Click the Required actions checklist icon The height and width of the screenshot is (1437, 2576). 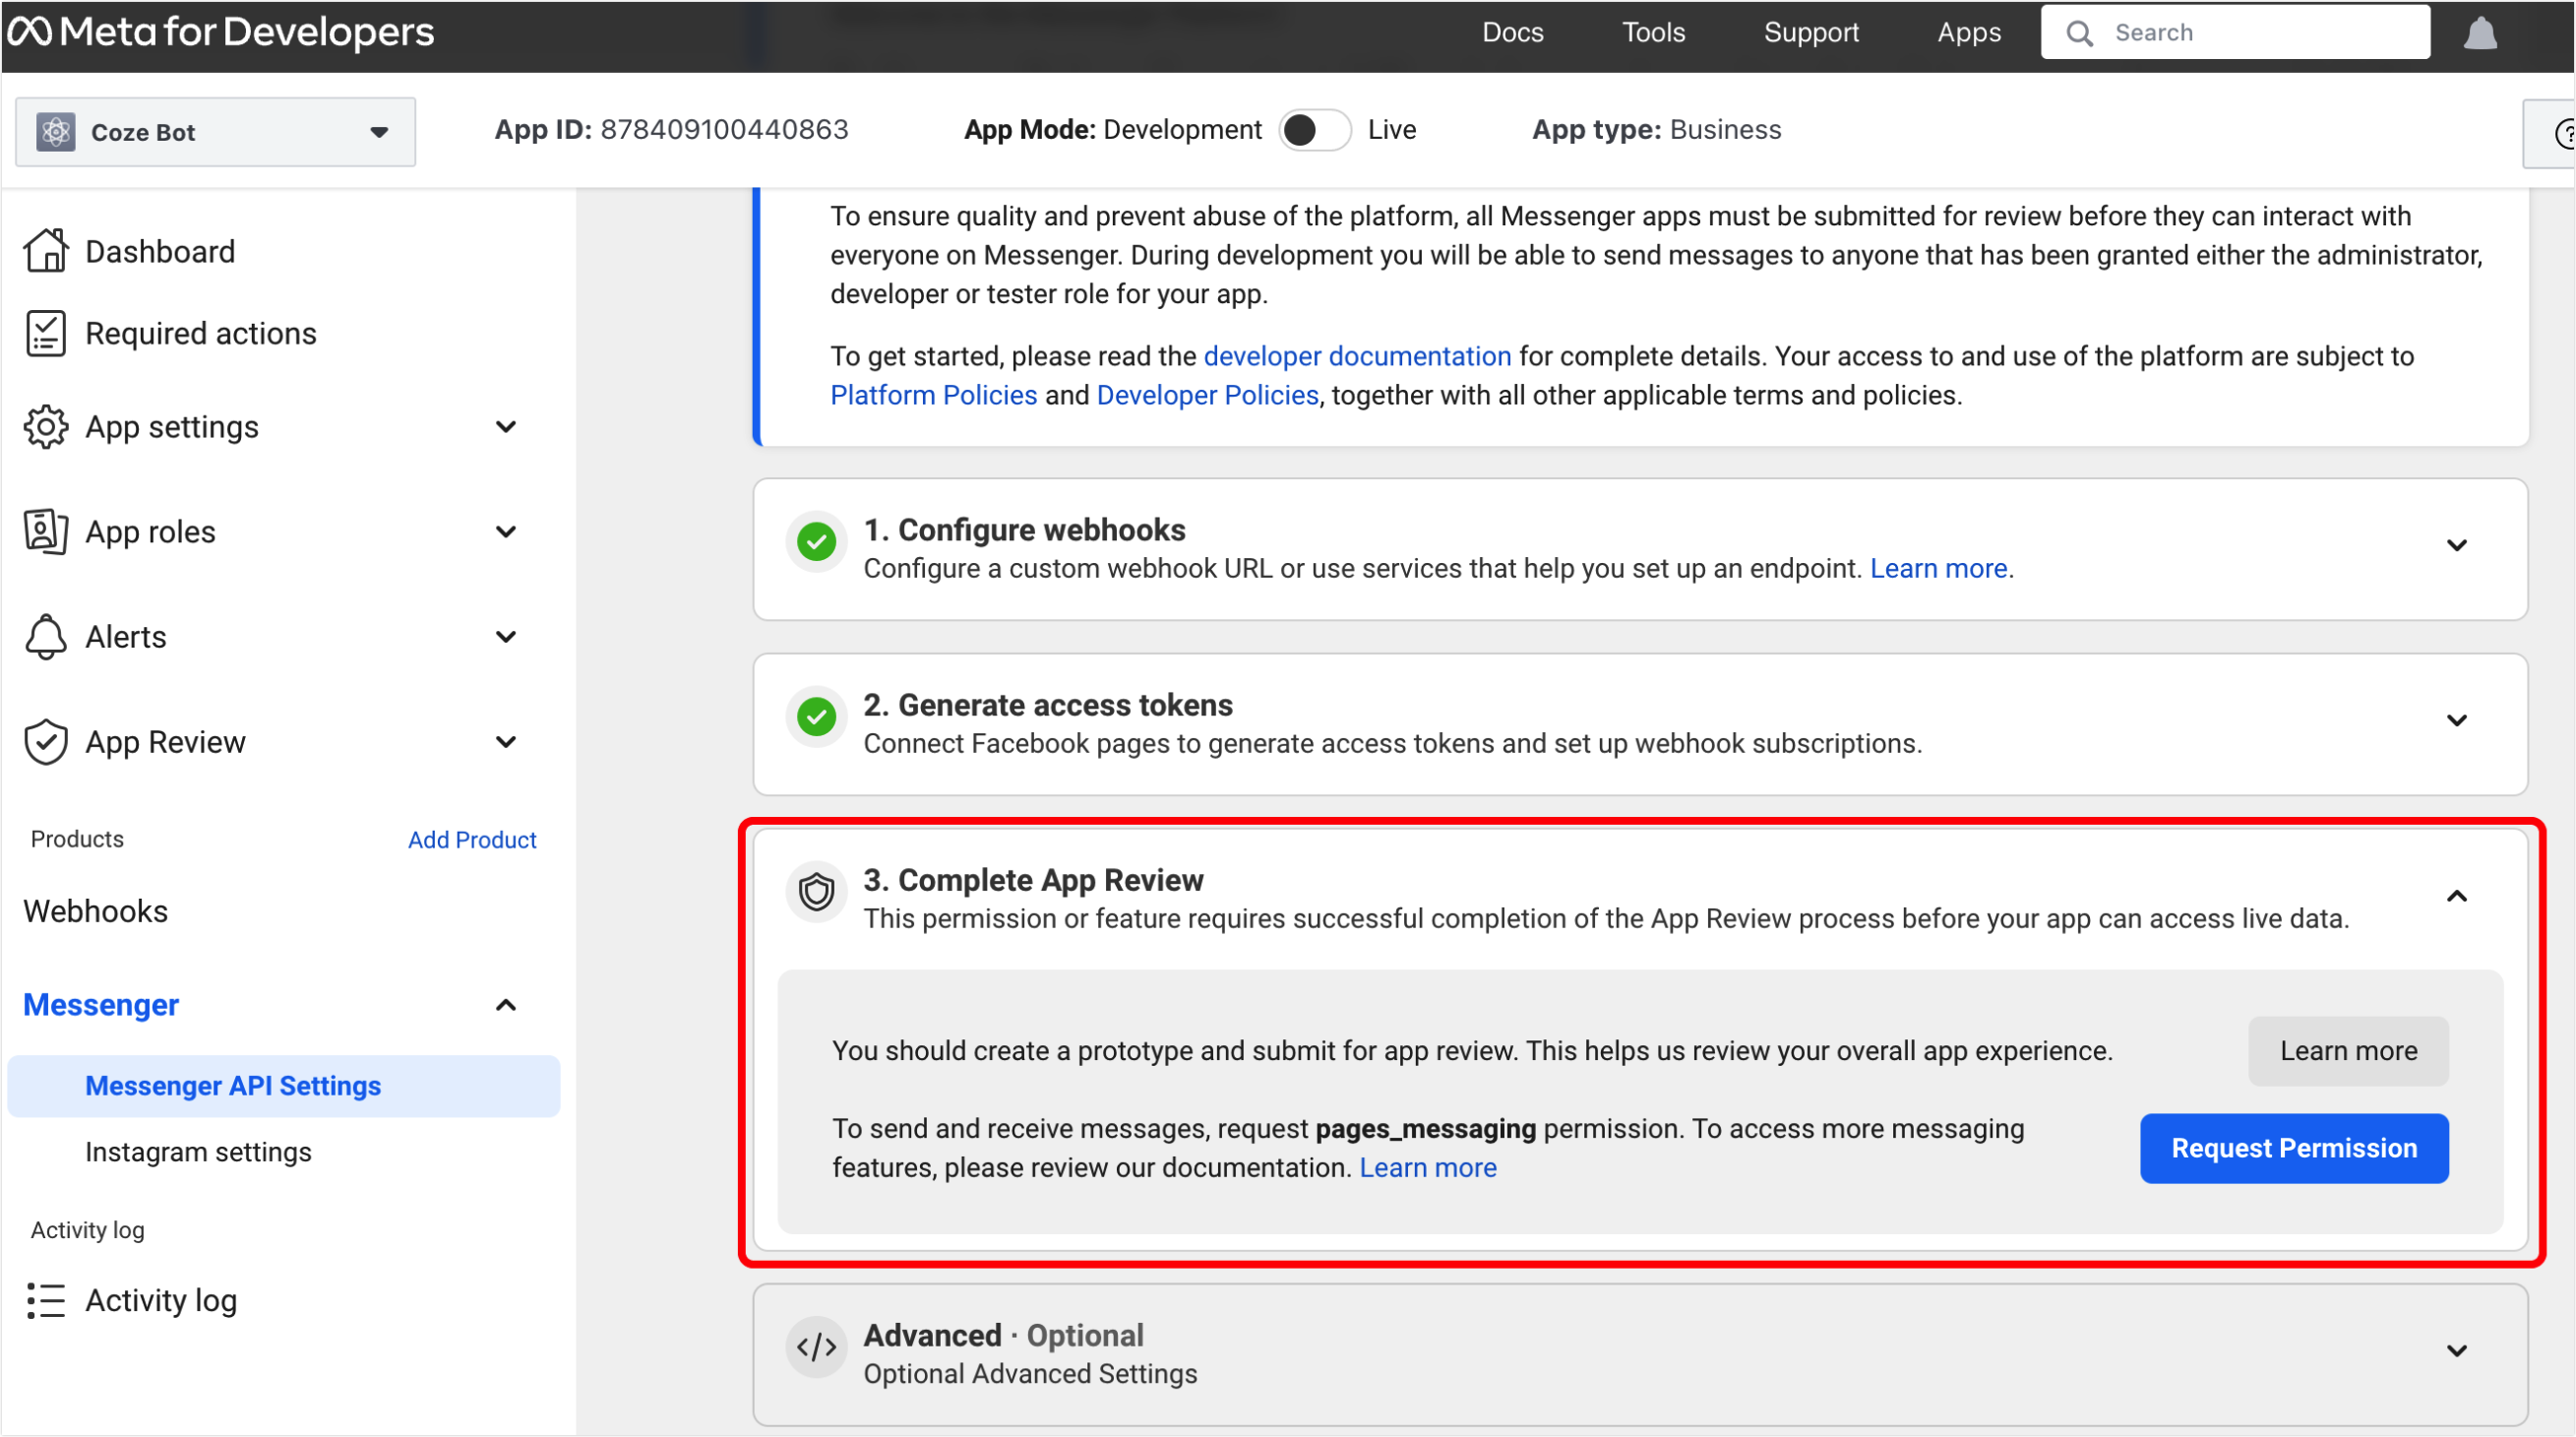coord(46,333)
